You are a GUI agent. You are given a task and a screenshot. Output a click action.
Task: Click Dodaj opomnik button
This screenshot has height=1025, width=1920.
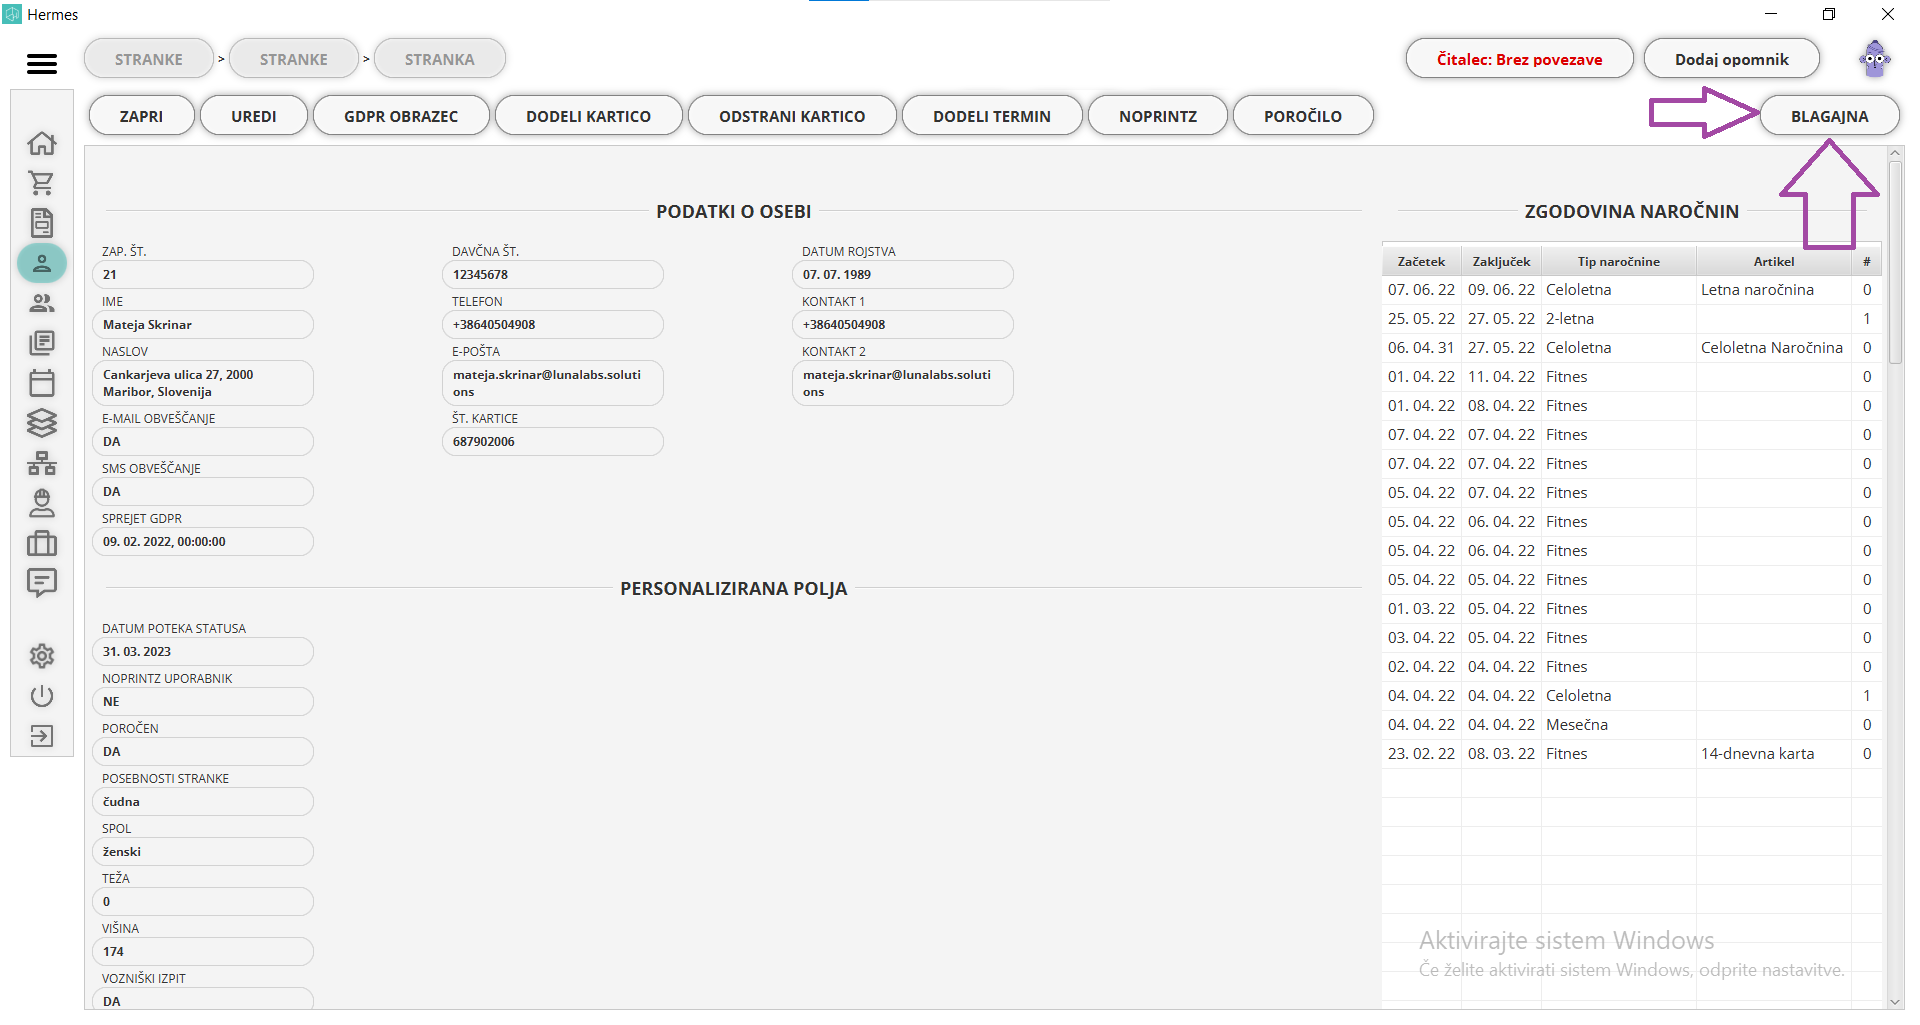1732,59
